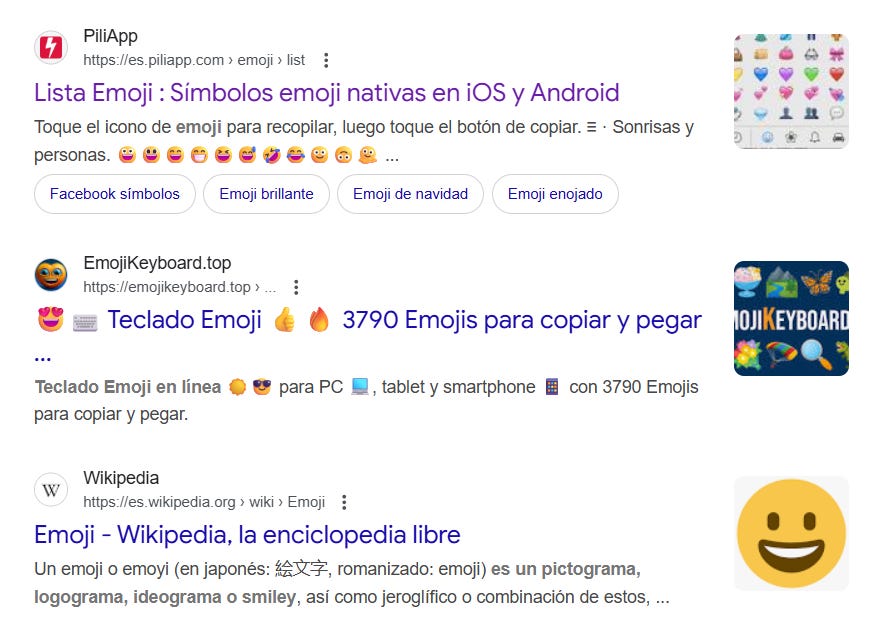Choose the Emoji de navidad chip

(410, 194)
